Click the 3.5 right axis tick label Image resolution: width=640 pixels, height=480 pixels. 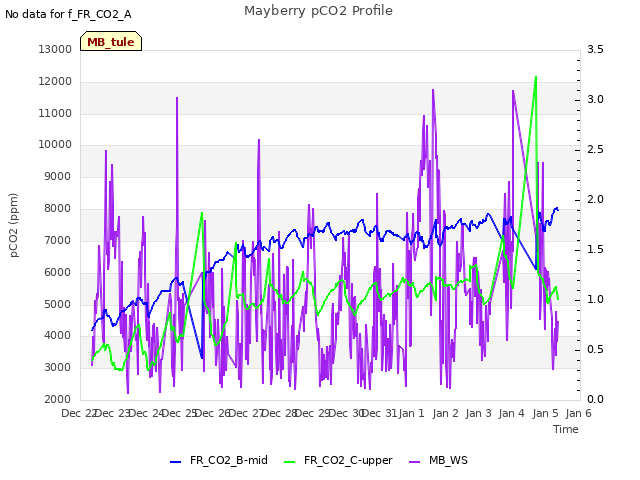point(595,49)
